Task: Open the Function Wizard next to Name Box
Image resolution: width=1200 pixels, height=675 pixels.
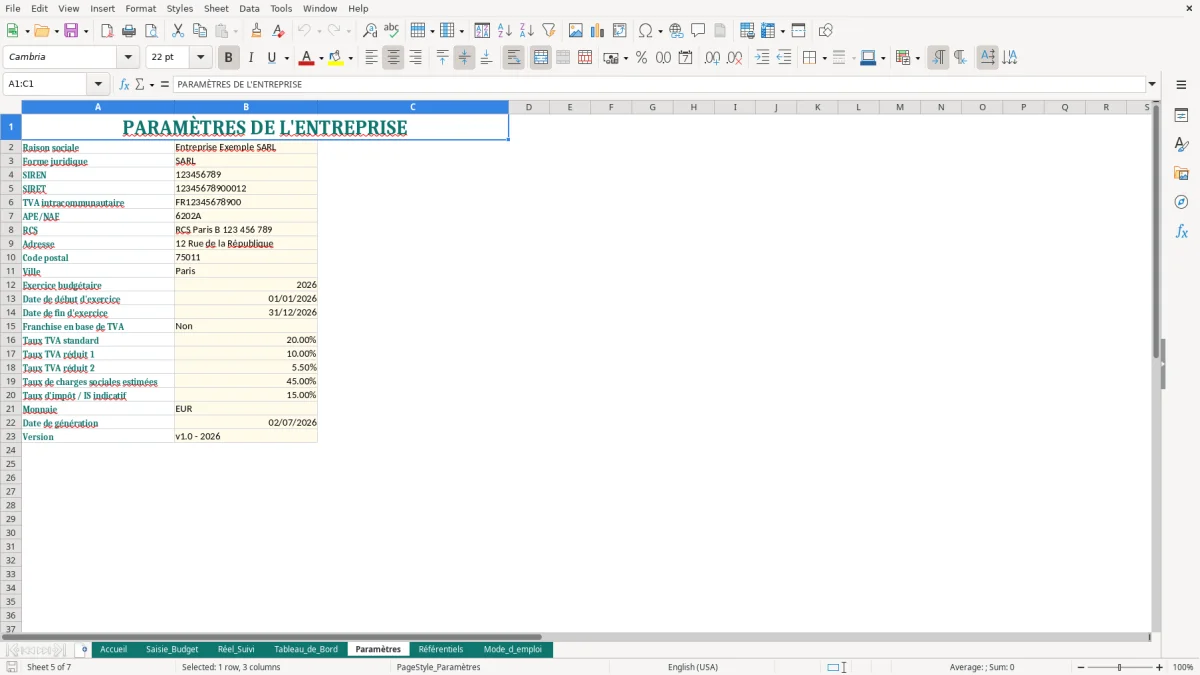Action: [124, 85]
